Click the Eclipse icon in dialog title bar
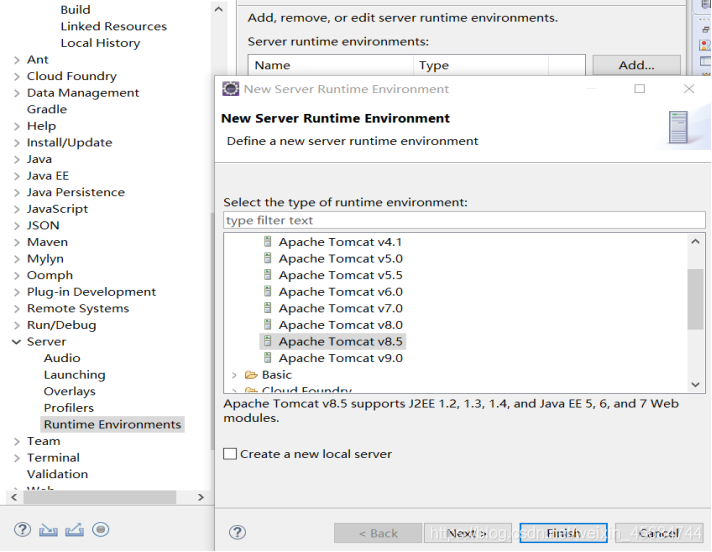712x552 pixels. [x=230, y=89]
